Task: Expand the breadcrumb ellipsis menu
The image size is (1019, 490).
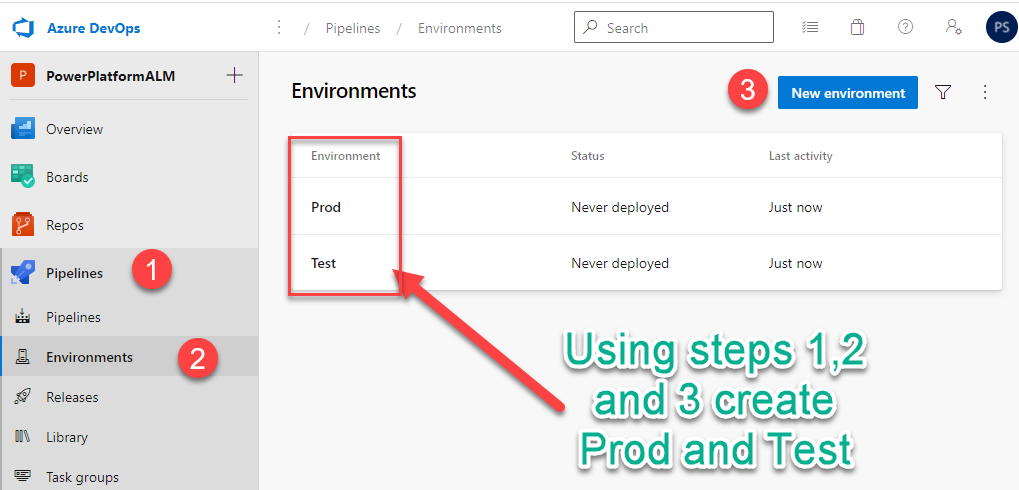Action: tap(279, 27)
